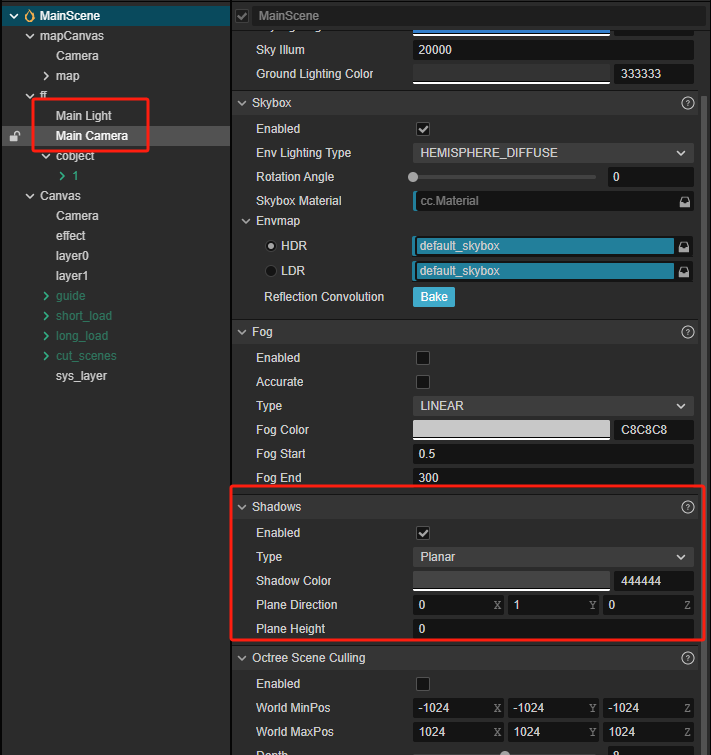Select the Main Light node
Viewport: 711px width, 755px height.
coord(83,116)
